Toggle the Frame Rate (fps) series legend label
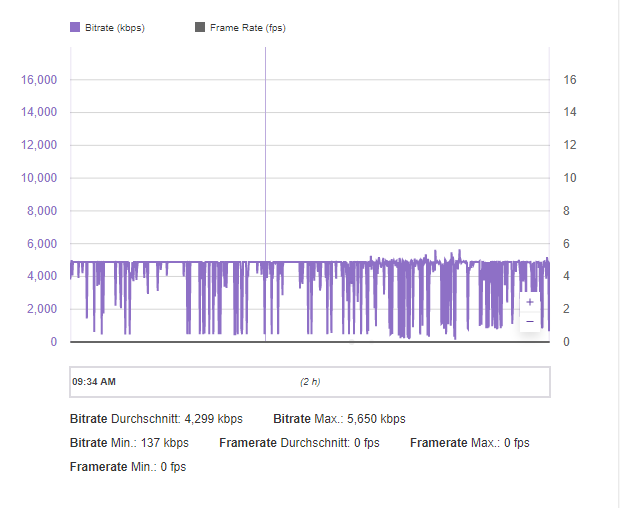Screen dimensions: 620x508 [x=247, y=28]
